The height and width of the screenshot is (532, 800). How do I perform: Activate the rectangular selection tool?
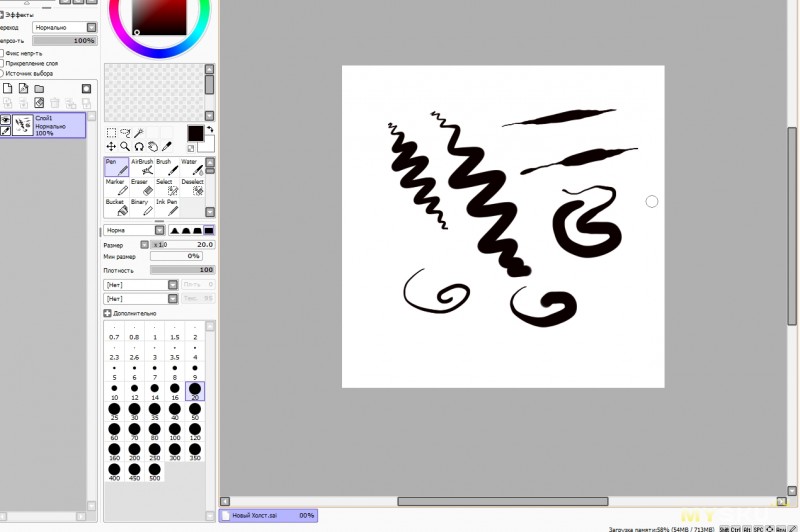(x=111, y=133)
